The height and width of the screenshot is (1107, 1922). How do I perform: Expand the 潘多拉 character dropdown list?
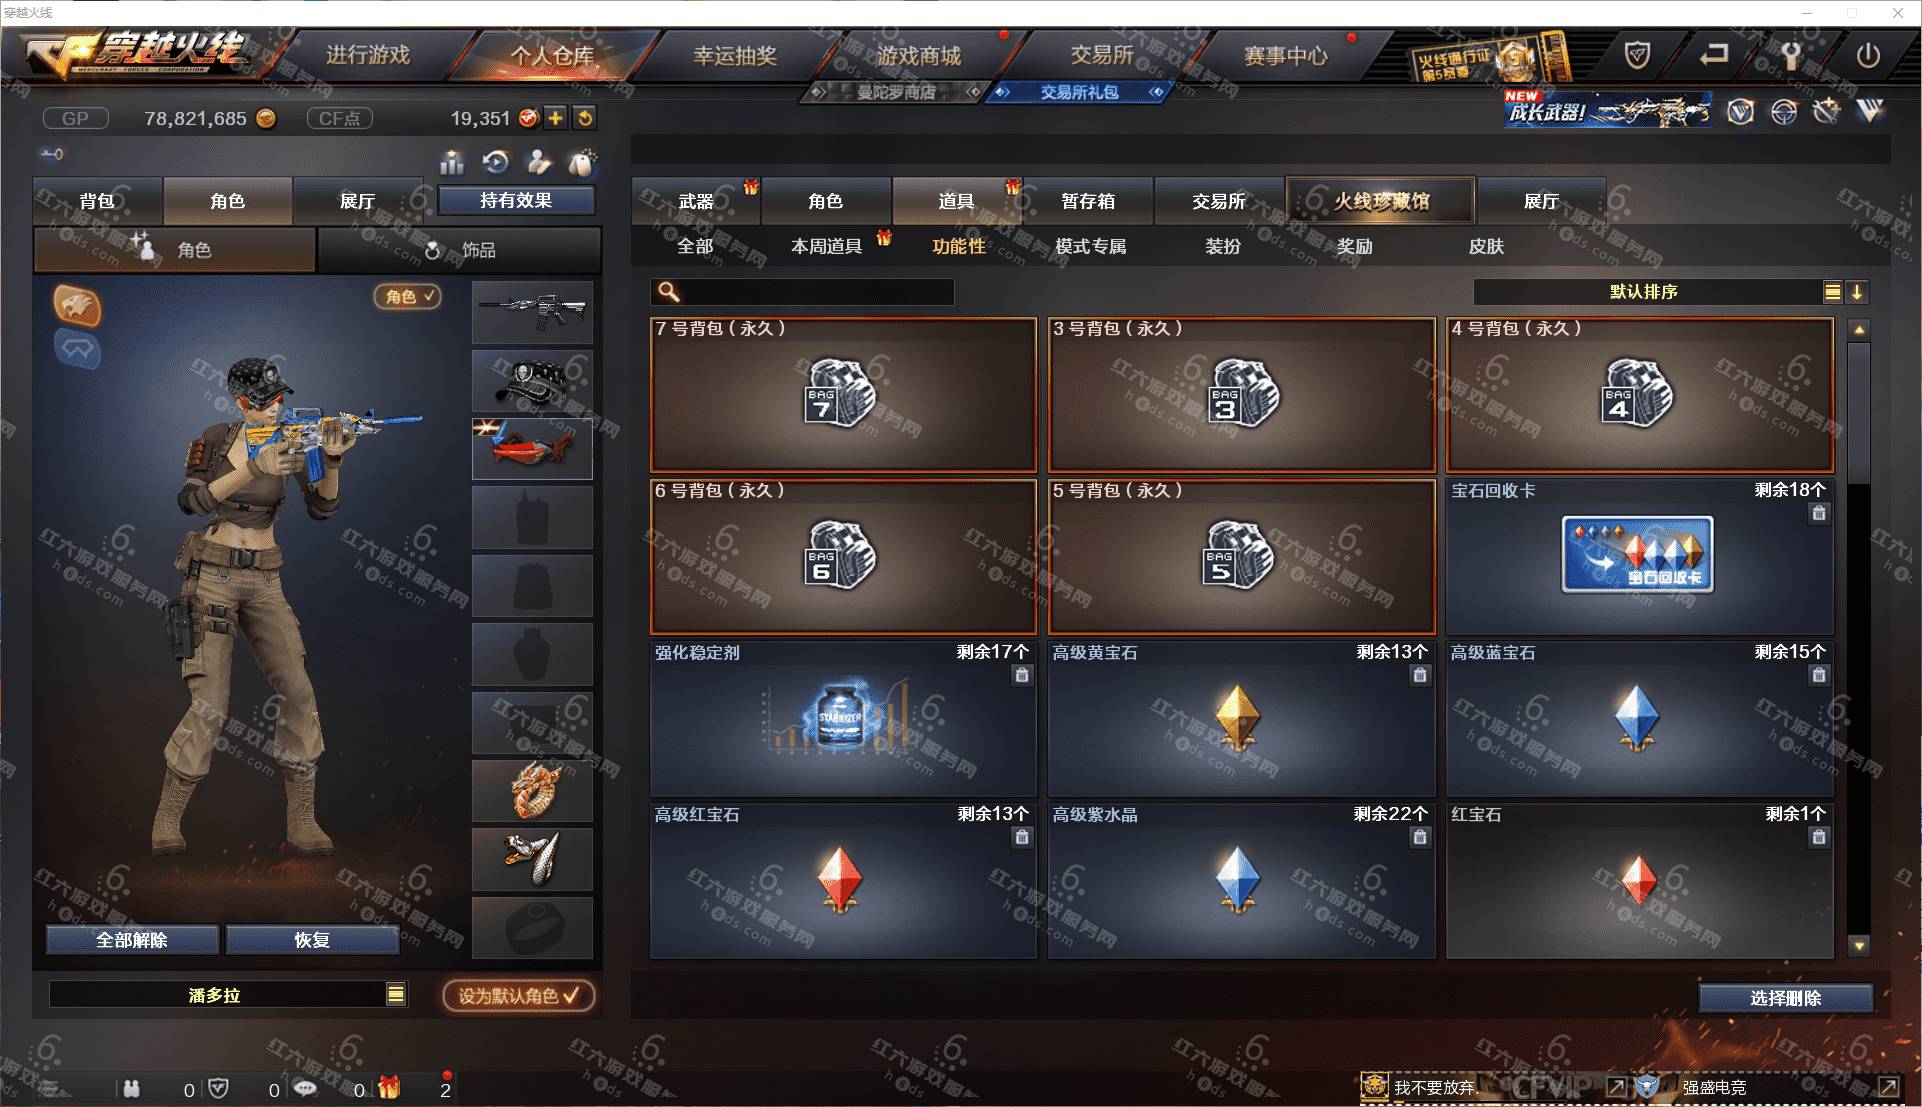[396, 994]
